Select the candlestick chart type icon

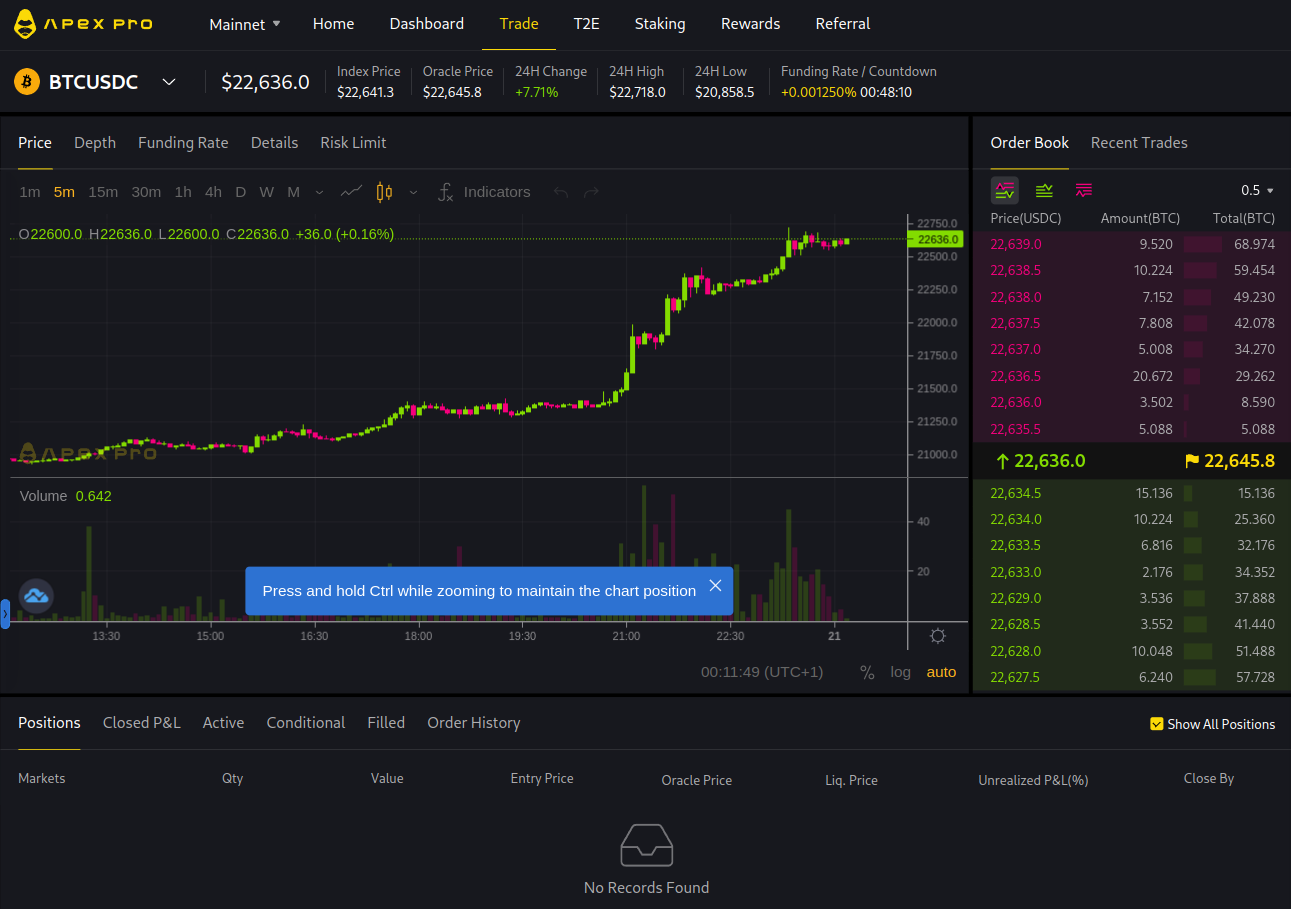pyautogui.click(x=384, y=192)
